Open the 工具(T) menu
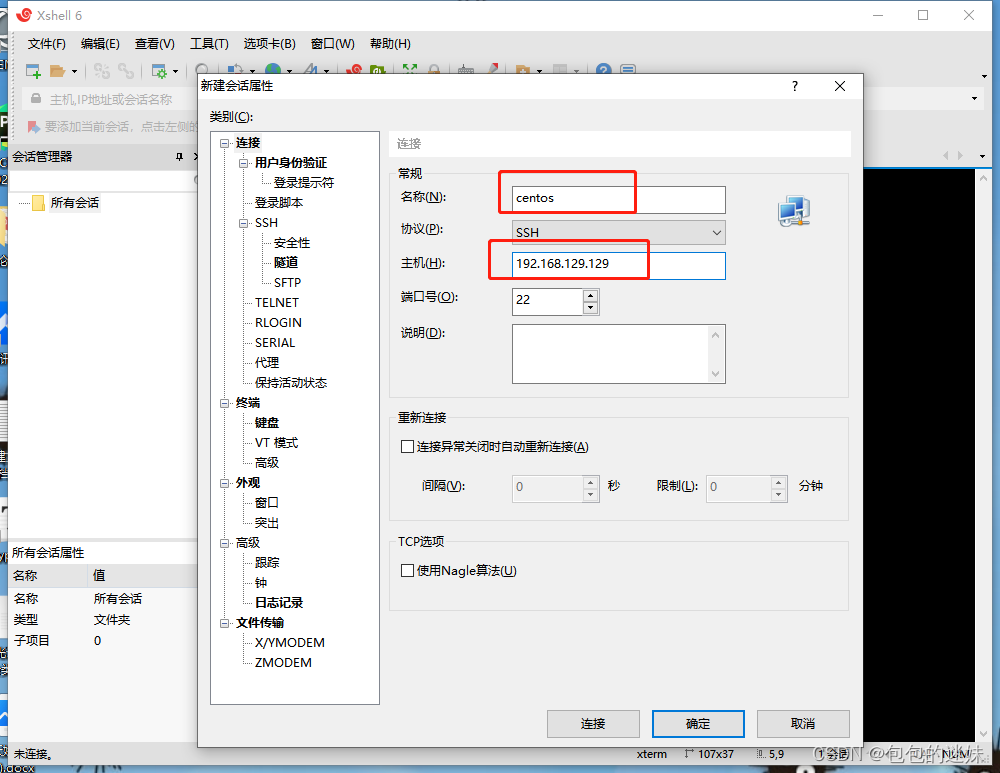 coord(209,43)
